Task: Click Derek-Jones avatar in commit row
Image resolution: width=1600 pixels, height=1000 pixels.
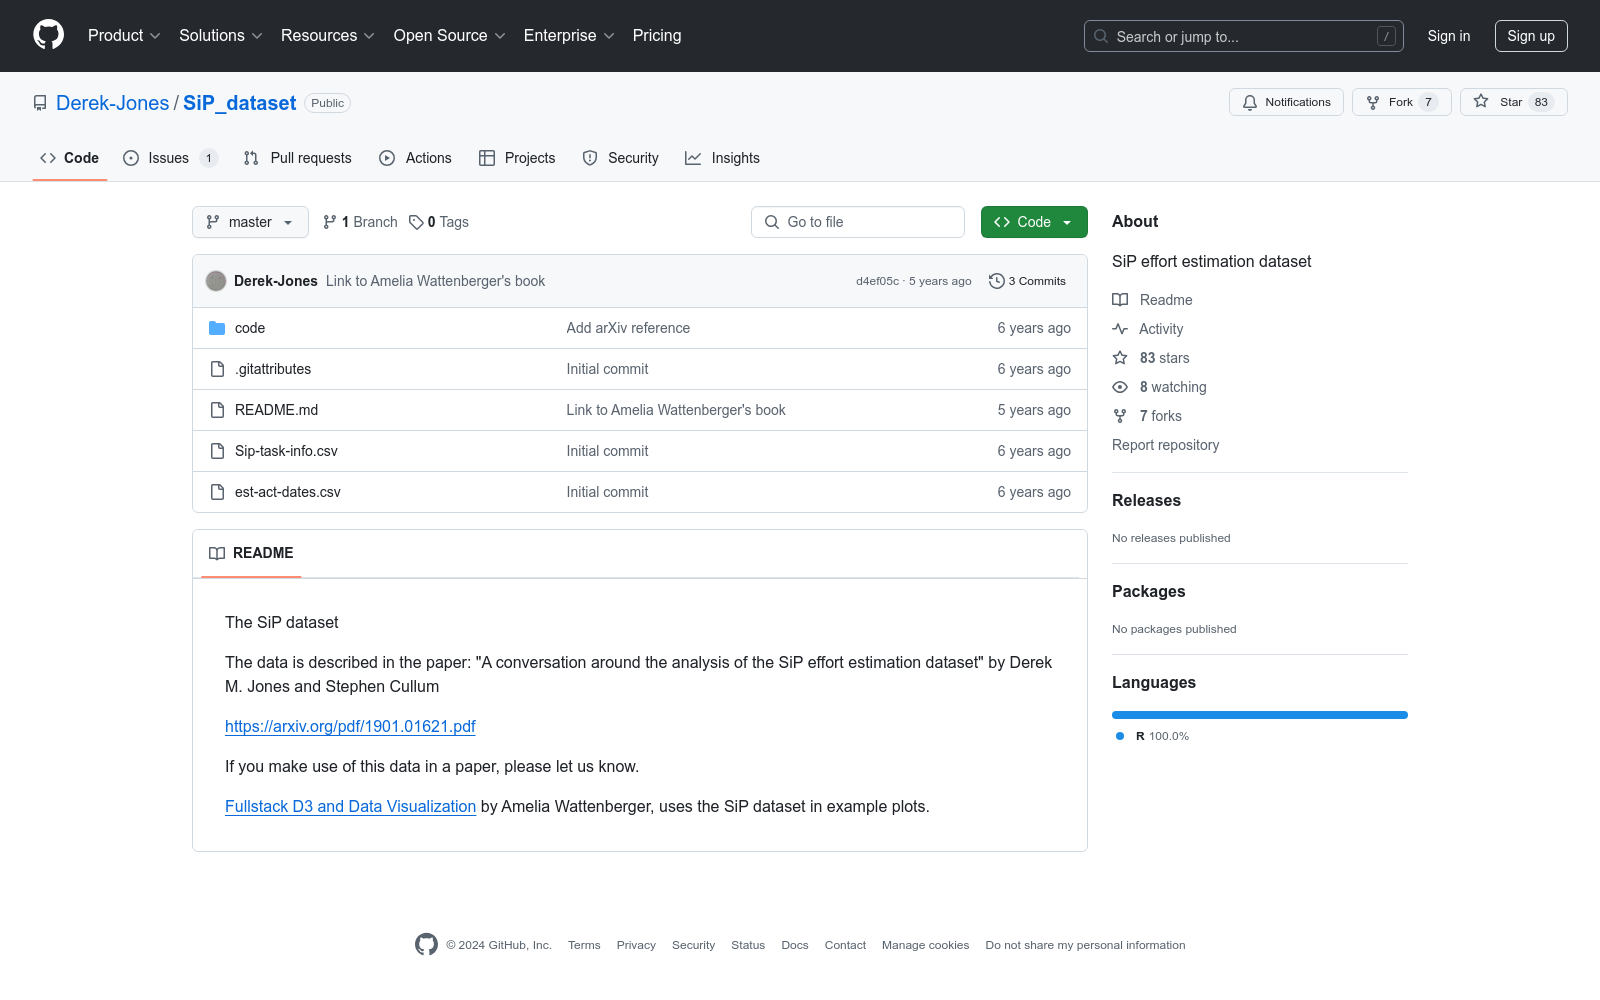Action: point(216,281)
